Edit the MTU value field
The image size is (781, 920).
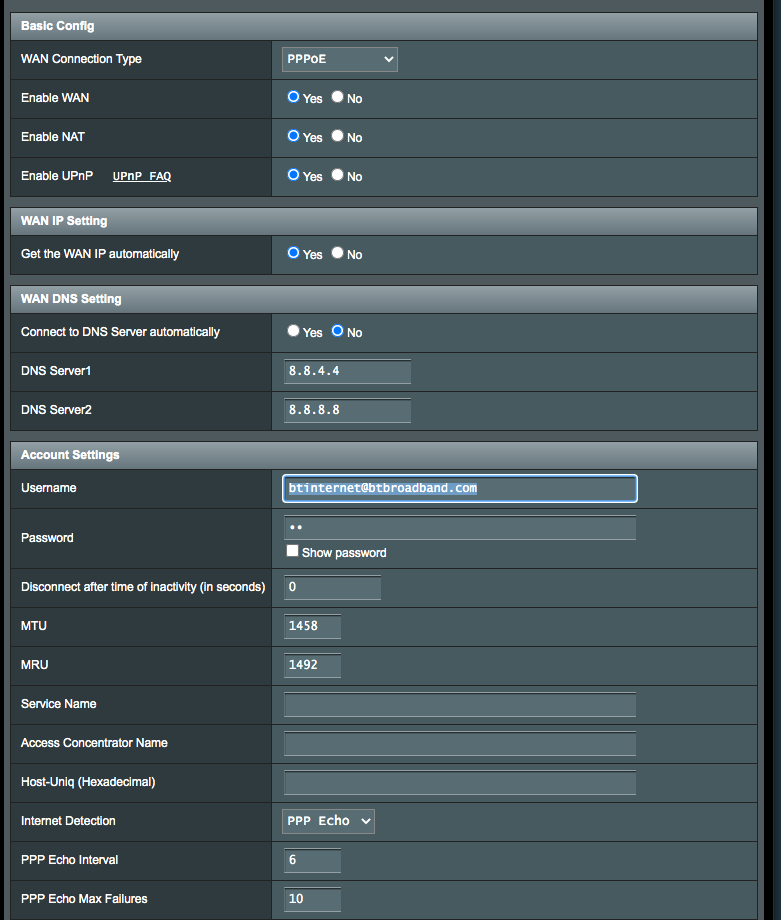click(313, 626)
